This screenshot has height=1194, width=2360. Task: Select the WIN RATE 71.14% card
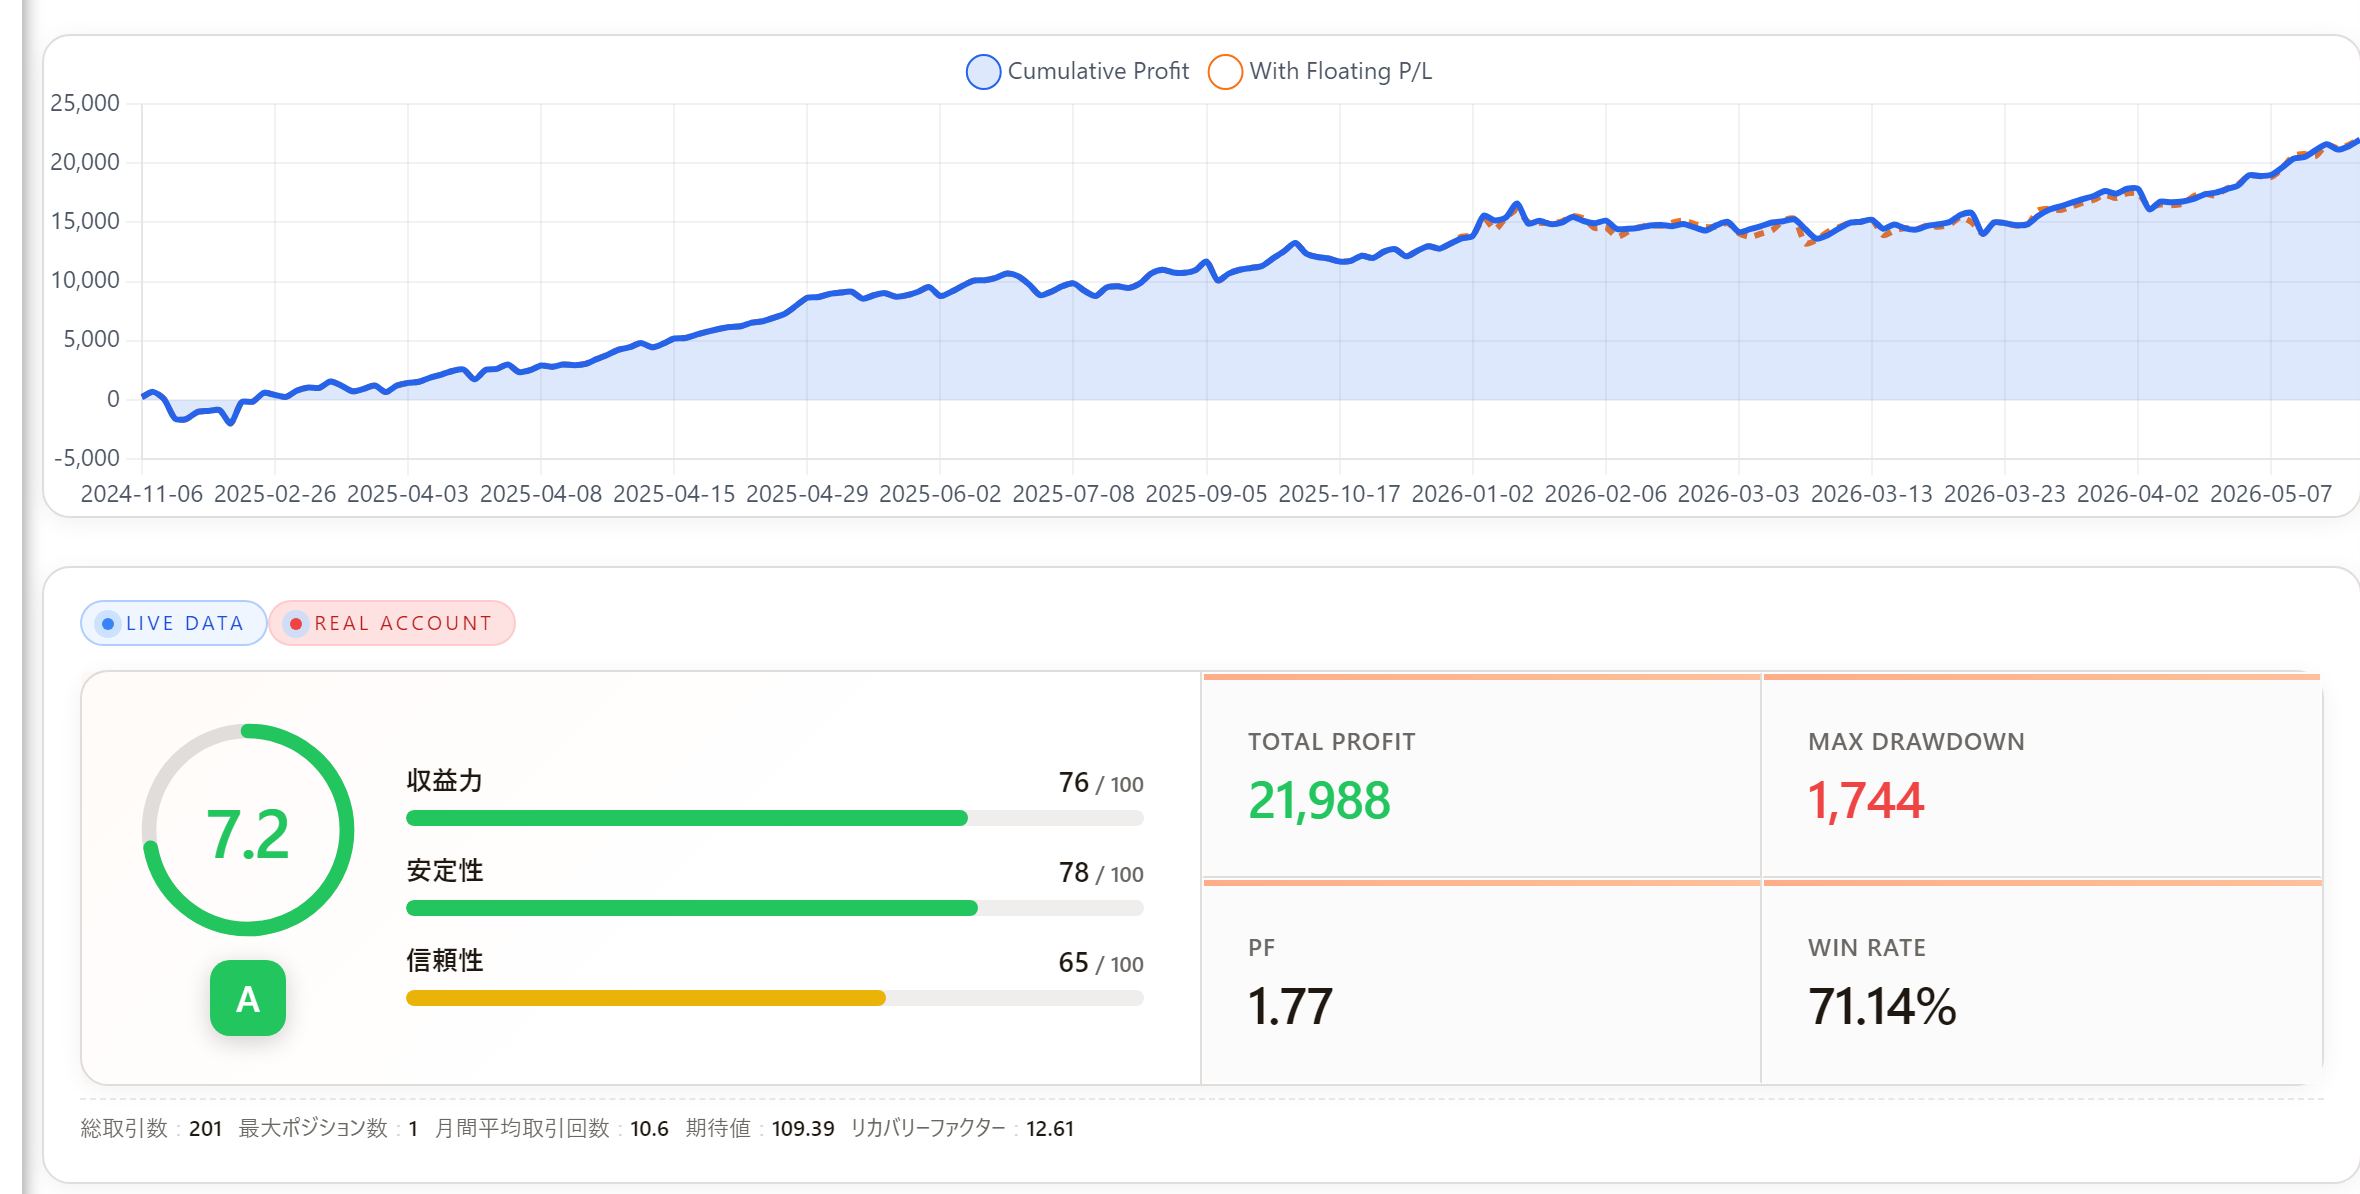point(2042,982)
